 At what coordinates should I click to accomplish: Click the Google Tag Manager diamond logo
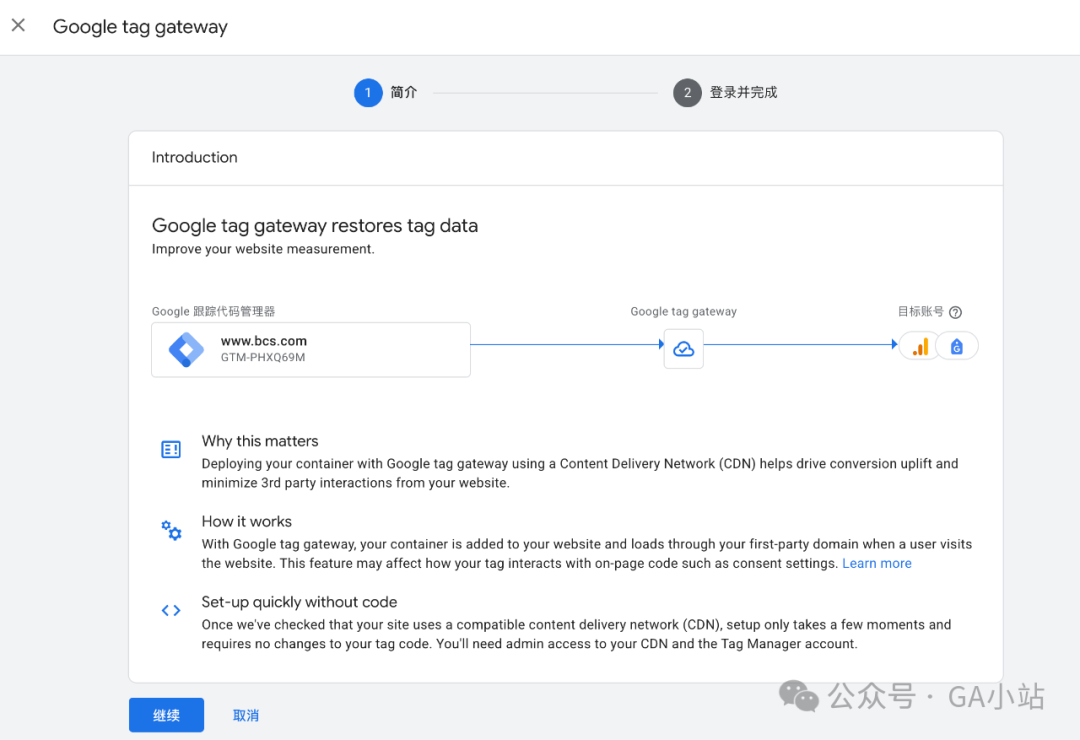click(187, 349)
